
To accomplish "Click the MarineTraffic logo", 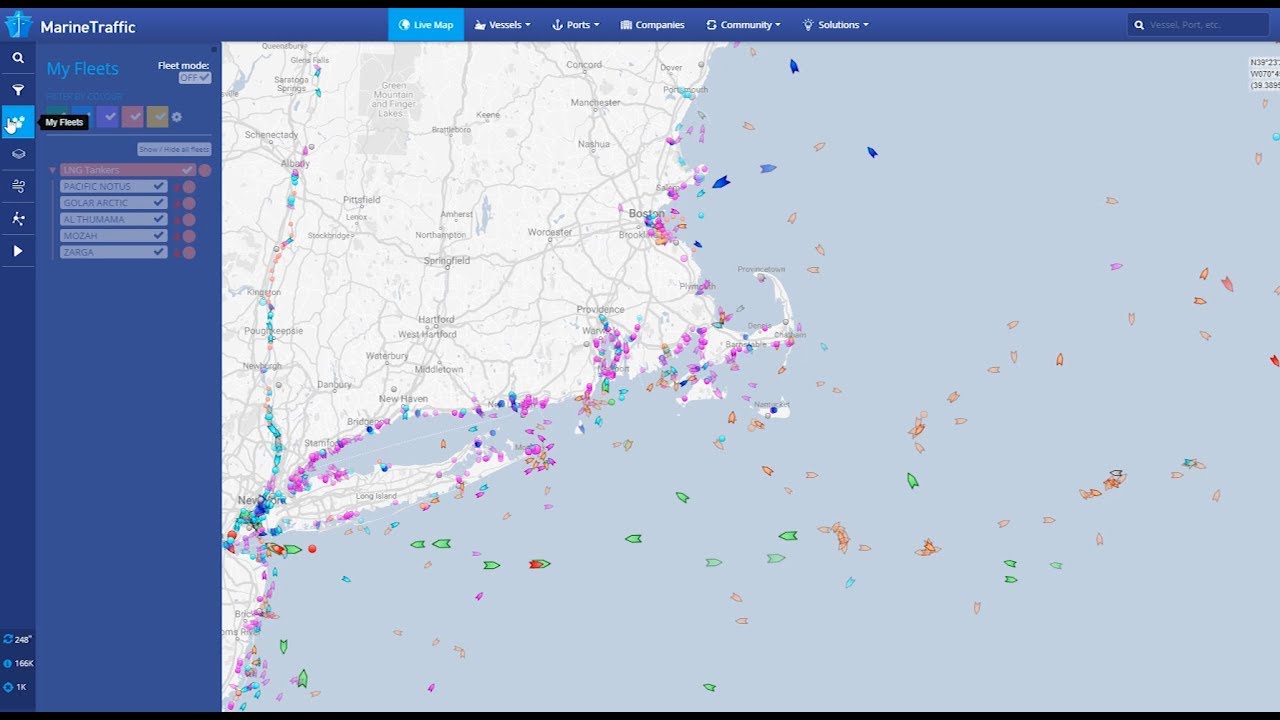I will (18, 25).
